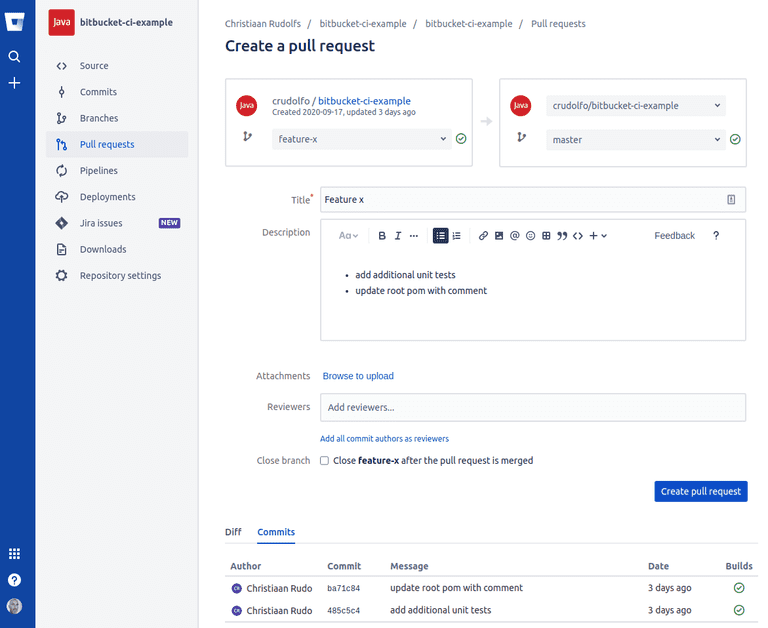Insert a block quote in description
Viewport: 768px width, 628px height.
click(562, 236)
